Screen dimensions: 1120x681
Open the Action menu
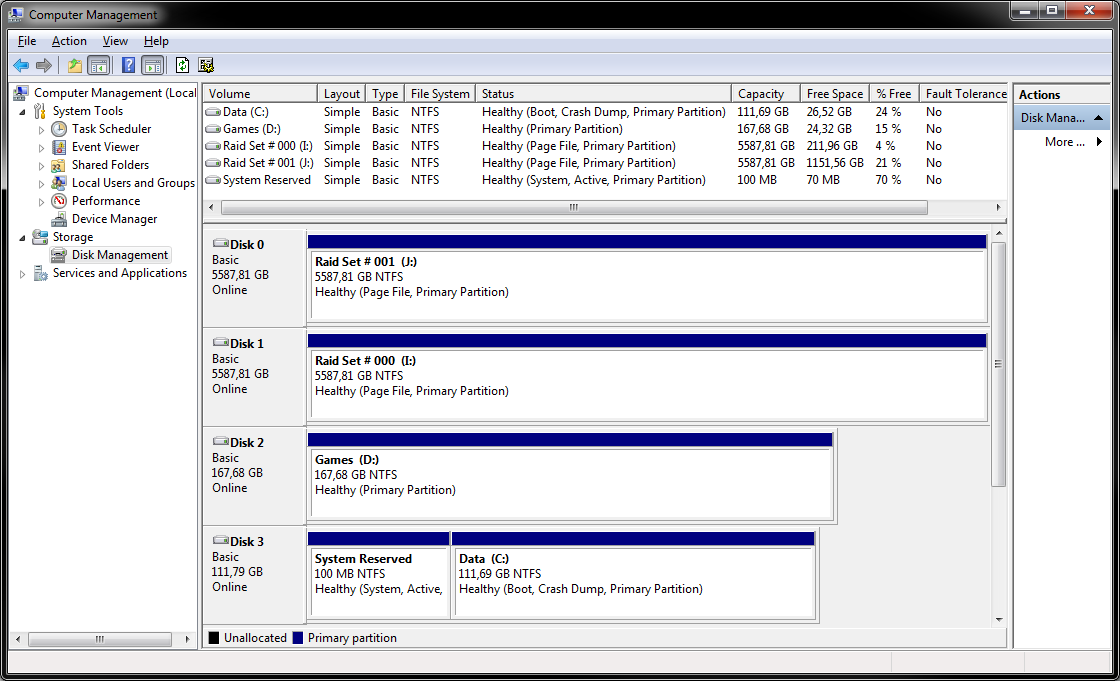coord(69,41)
